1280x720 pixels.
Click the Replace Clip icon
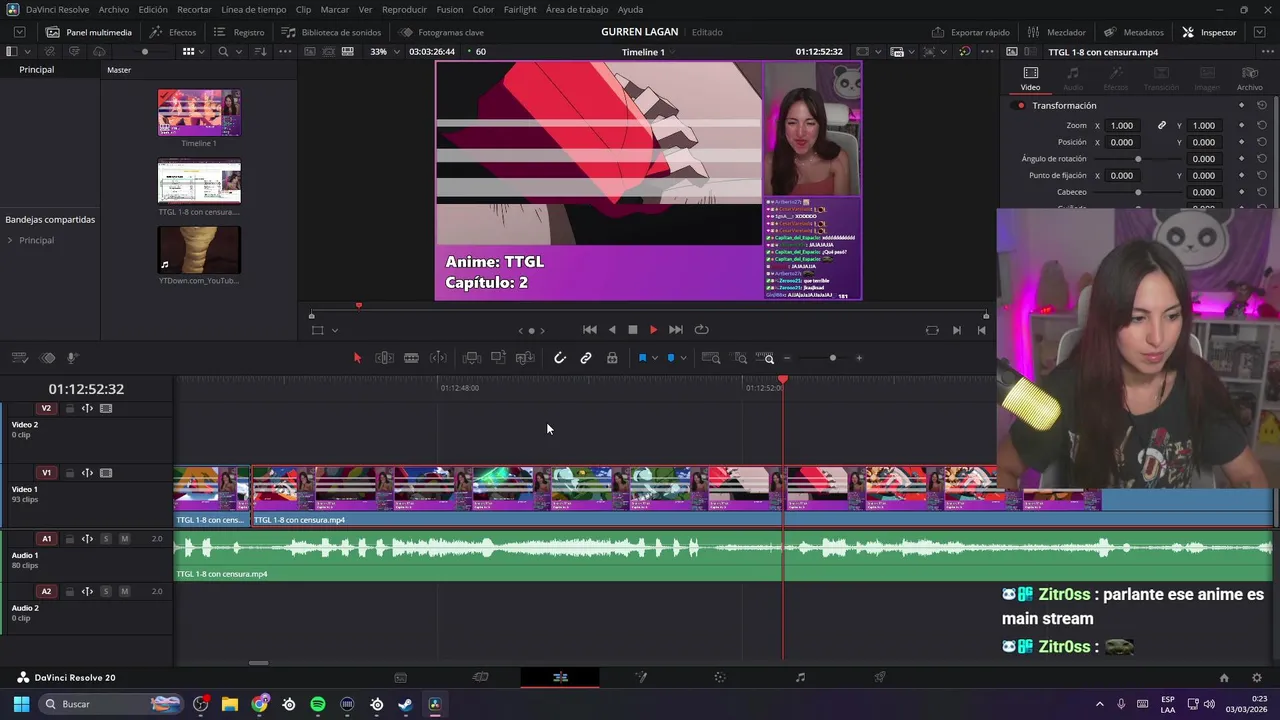point(524,358)
